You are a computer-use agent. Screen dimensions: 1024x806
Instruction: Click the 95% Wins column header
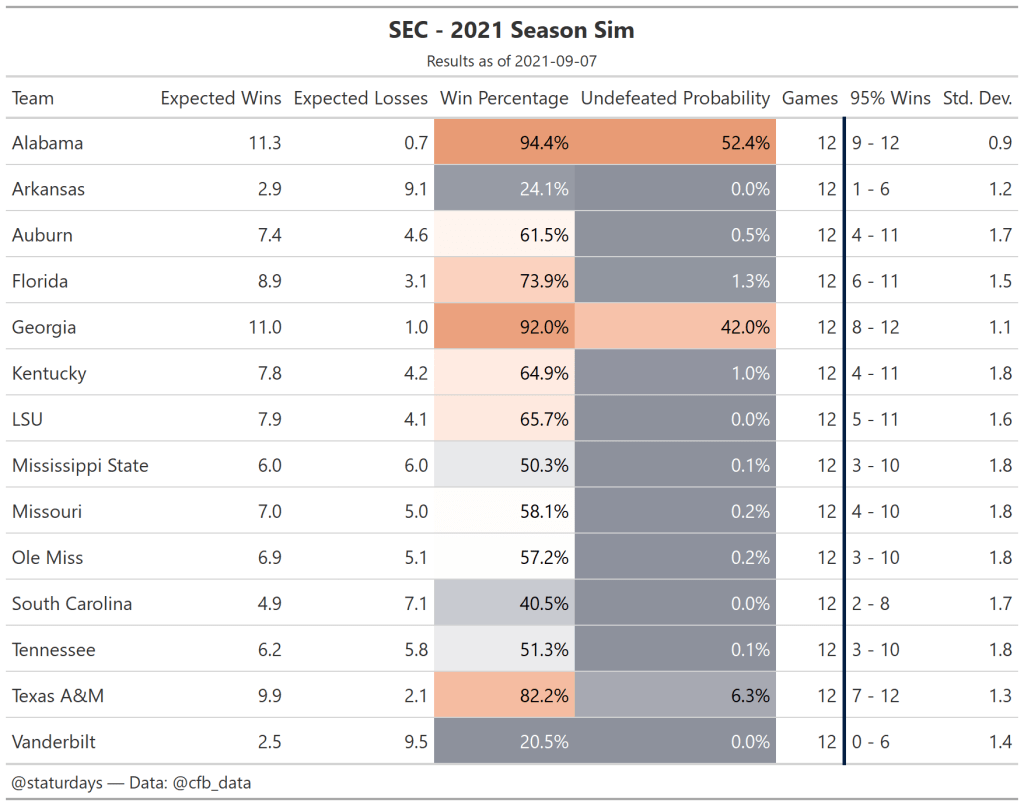(x=890, y=98)
